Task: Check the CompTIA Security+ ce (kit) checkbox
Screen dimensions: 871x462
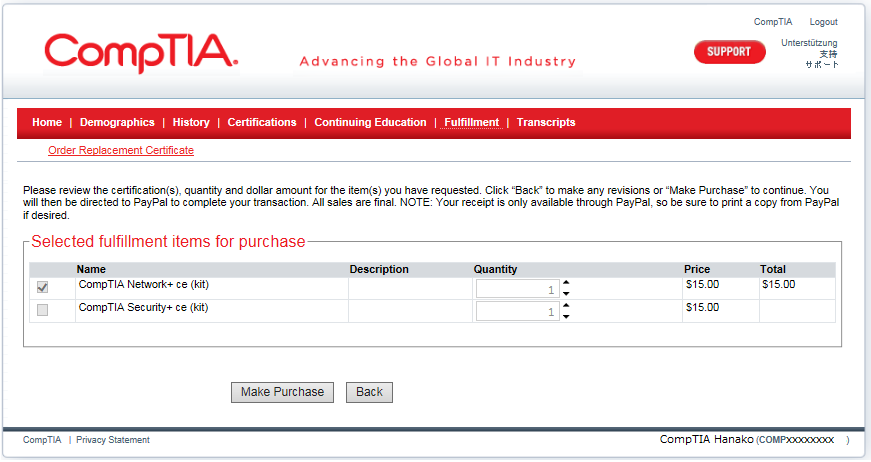Action: tap(42, 310)
